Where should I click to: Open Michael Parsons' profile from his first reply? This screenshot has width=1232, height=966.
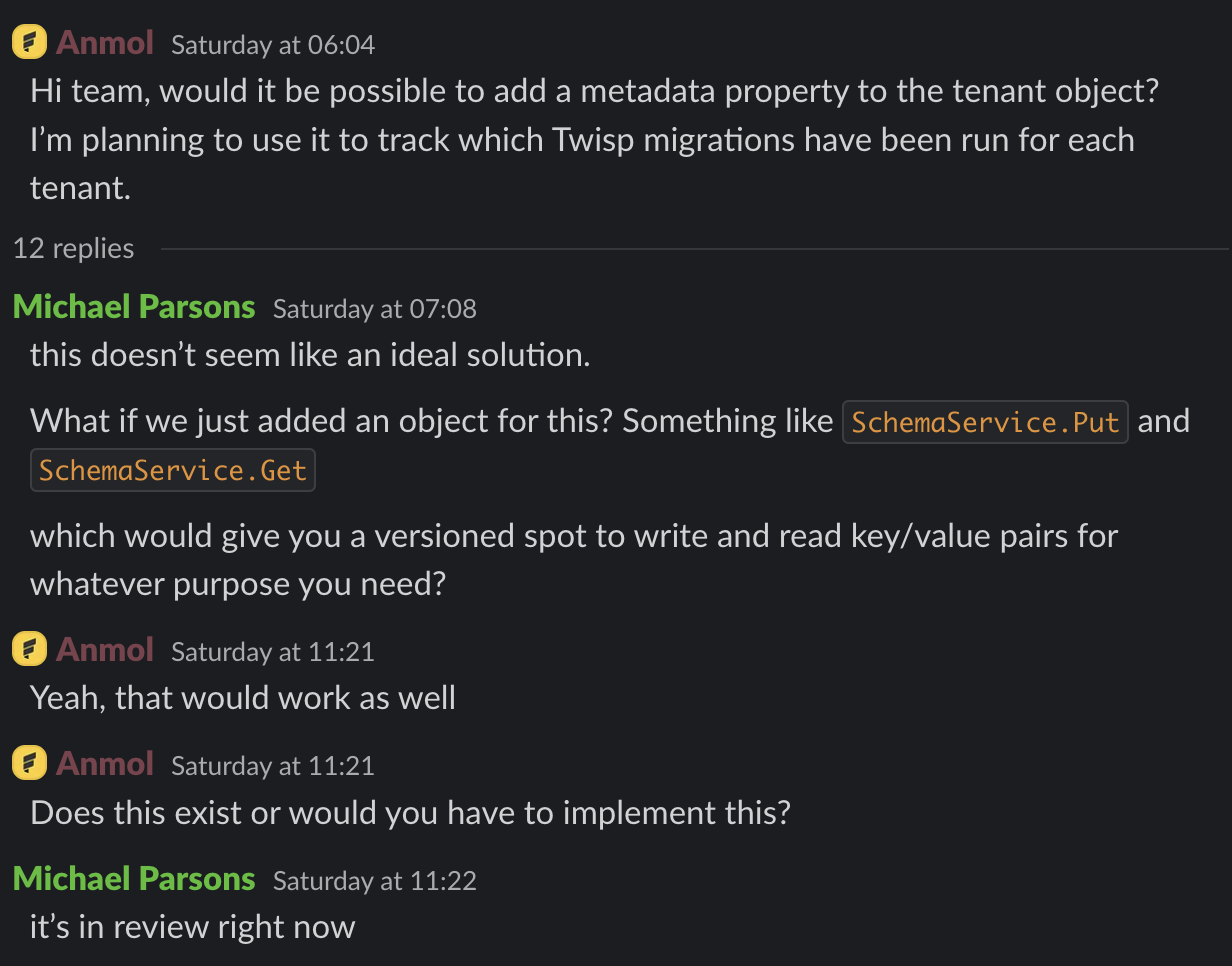133,307
